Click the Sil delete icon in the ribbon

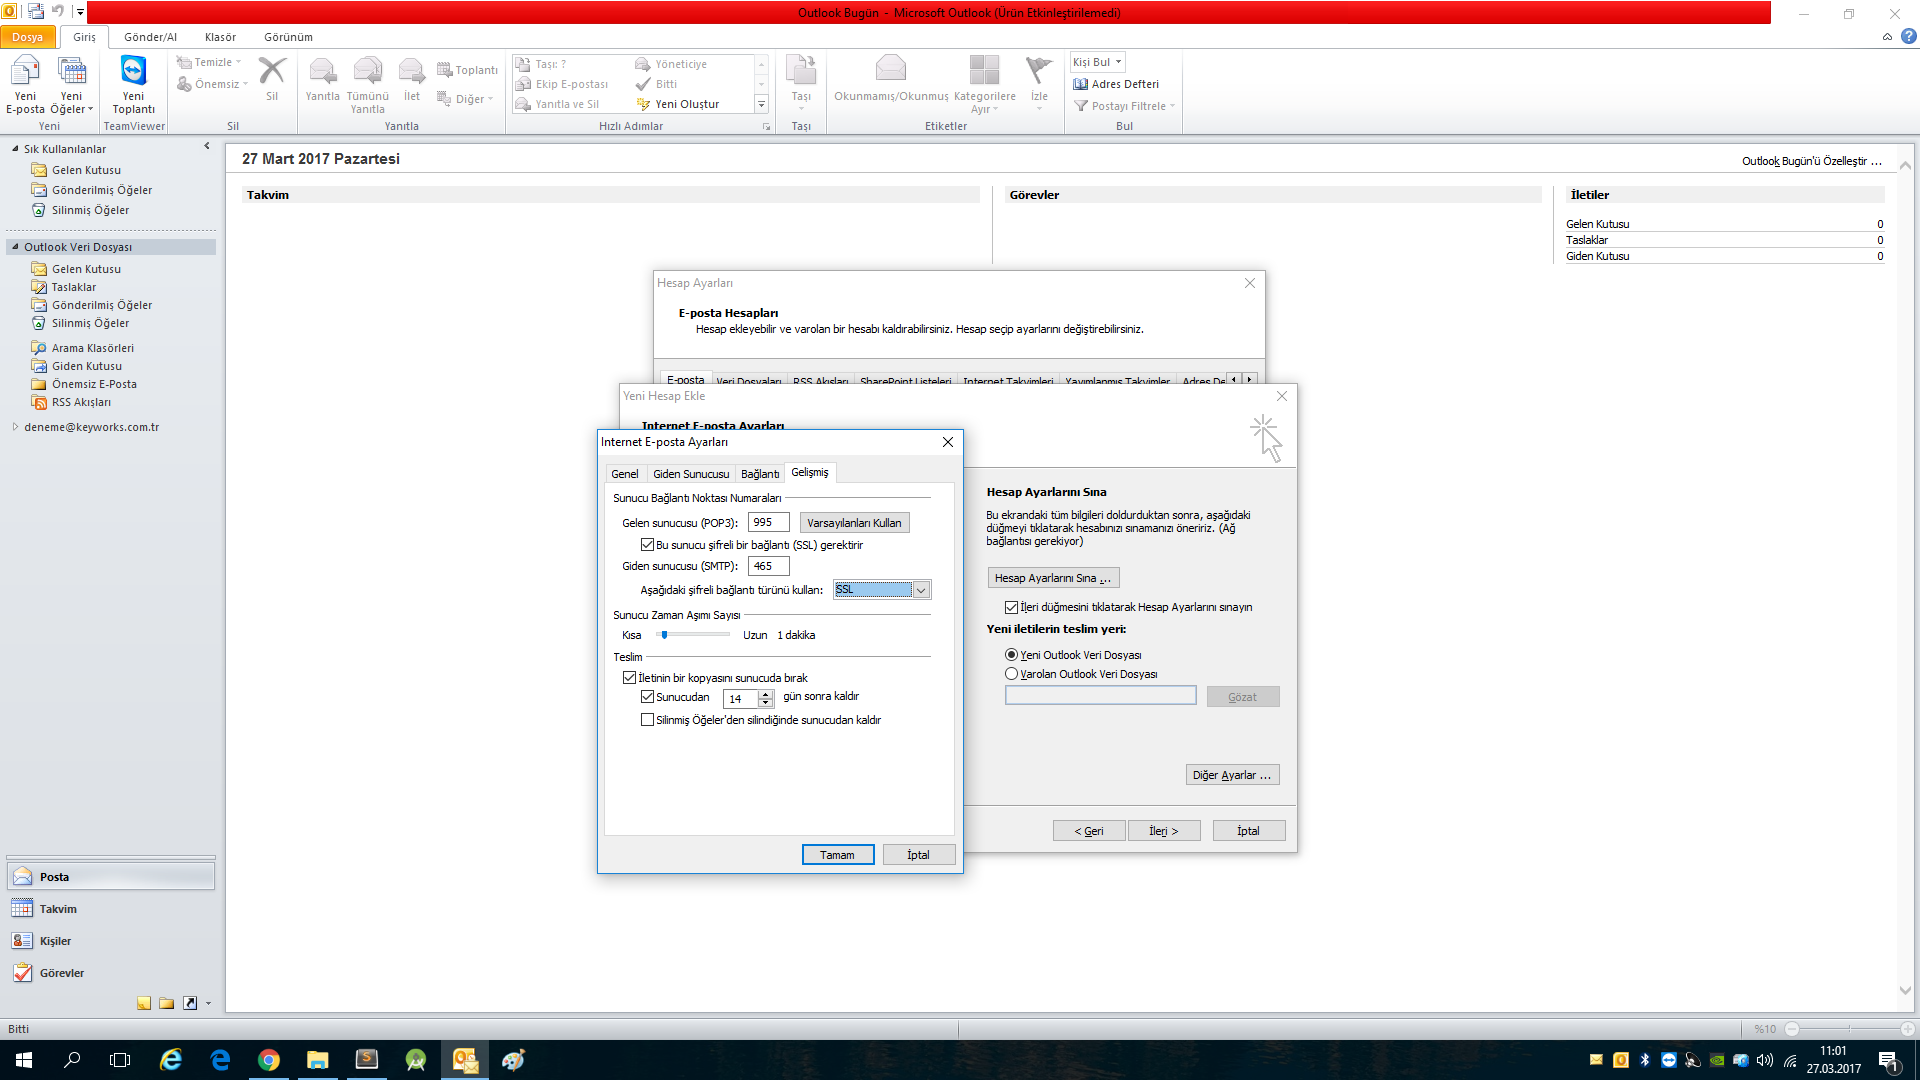[272, 79]
